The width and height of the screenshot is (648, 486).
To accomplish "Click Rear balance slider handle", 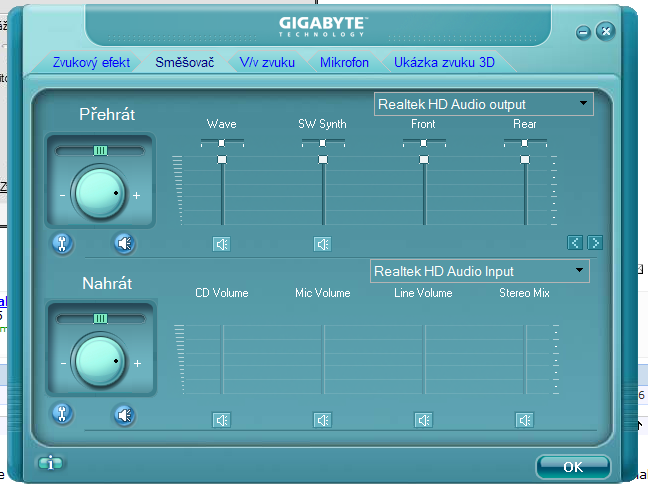I will pyautogui.click(x=524, y=143).
